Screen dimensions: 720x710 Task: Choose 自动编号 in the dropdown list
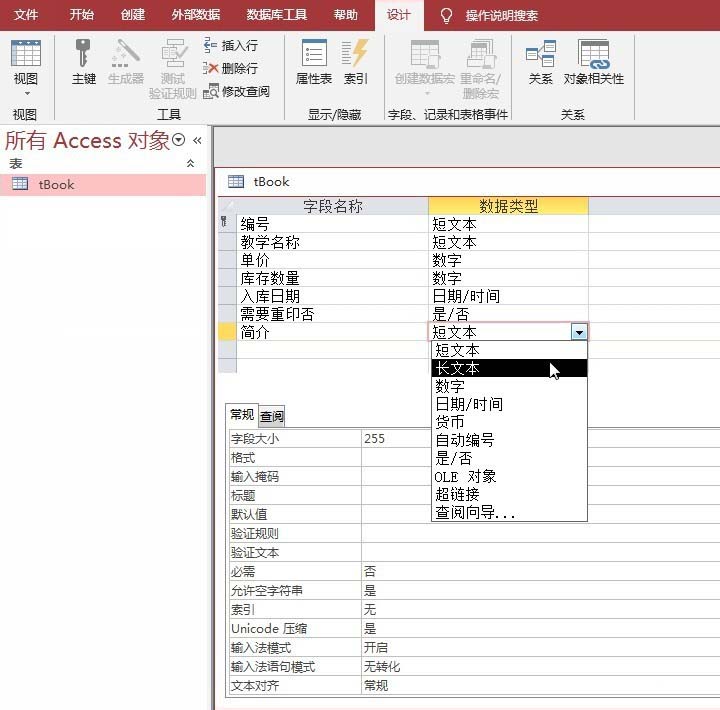[509, 440]
